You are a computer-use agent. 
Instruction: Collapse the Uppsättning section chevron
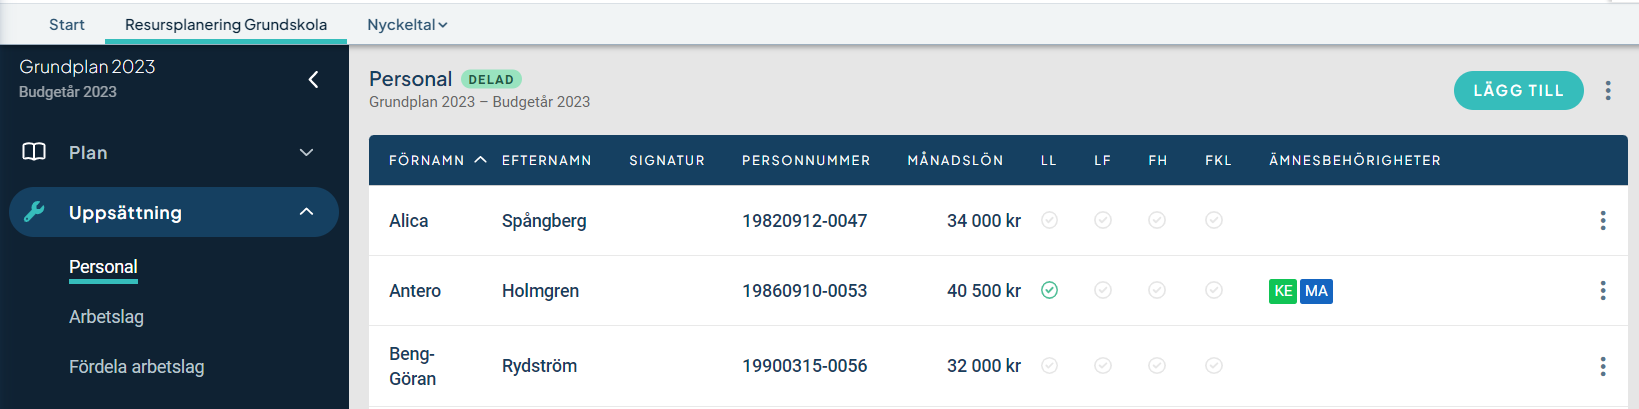click(x=307, y=212)
